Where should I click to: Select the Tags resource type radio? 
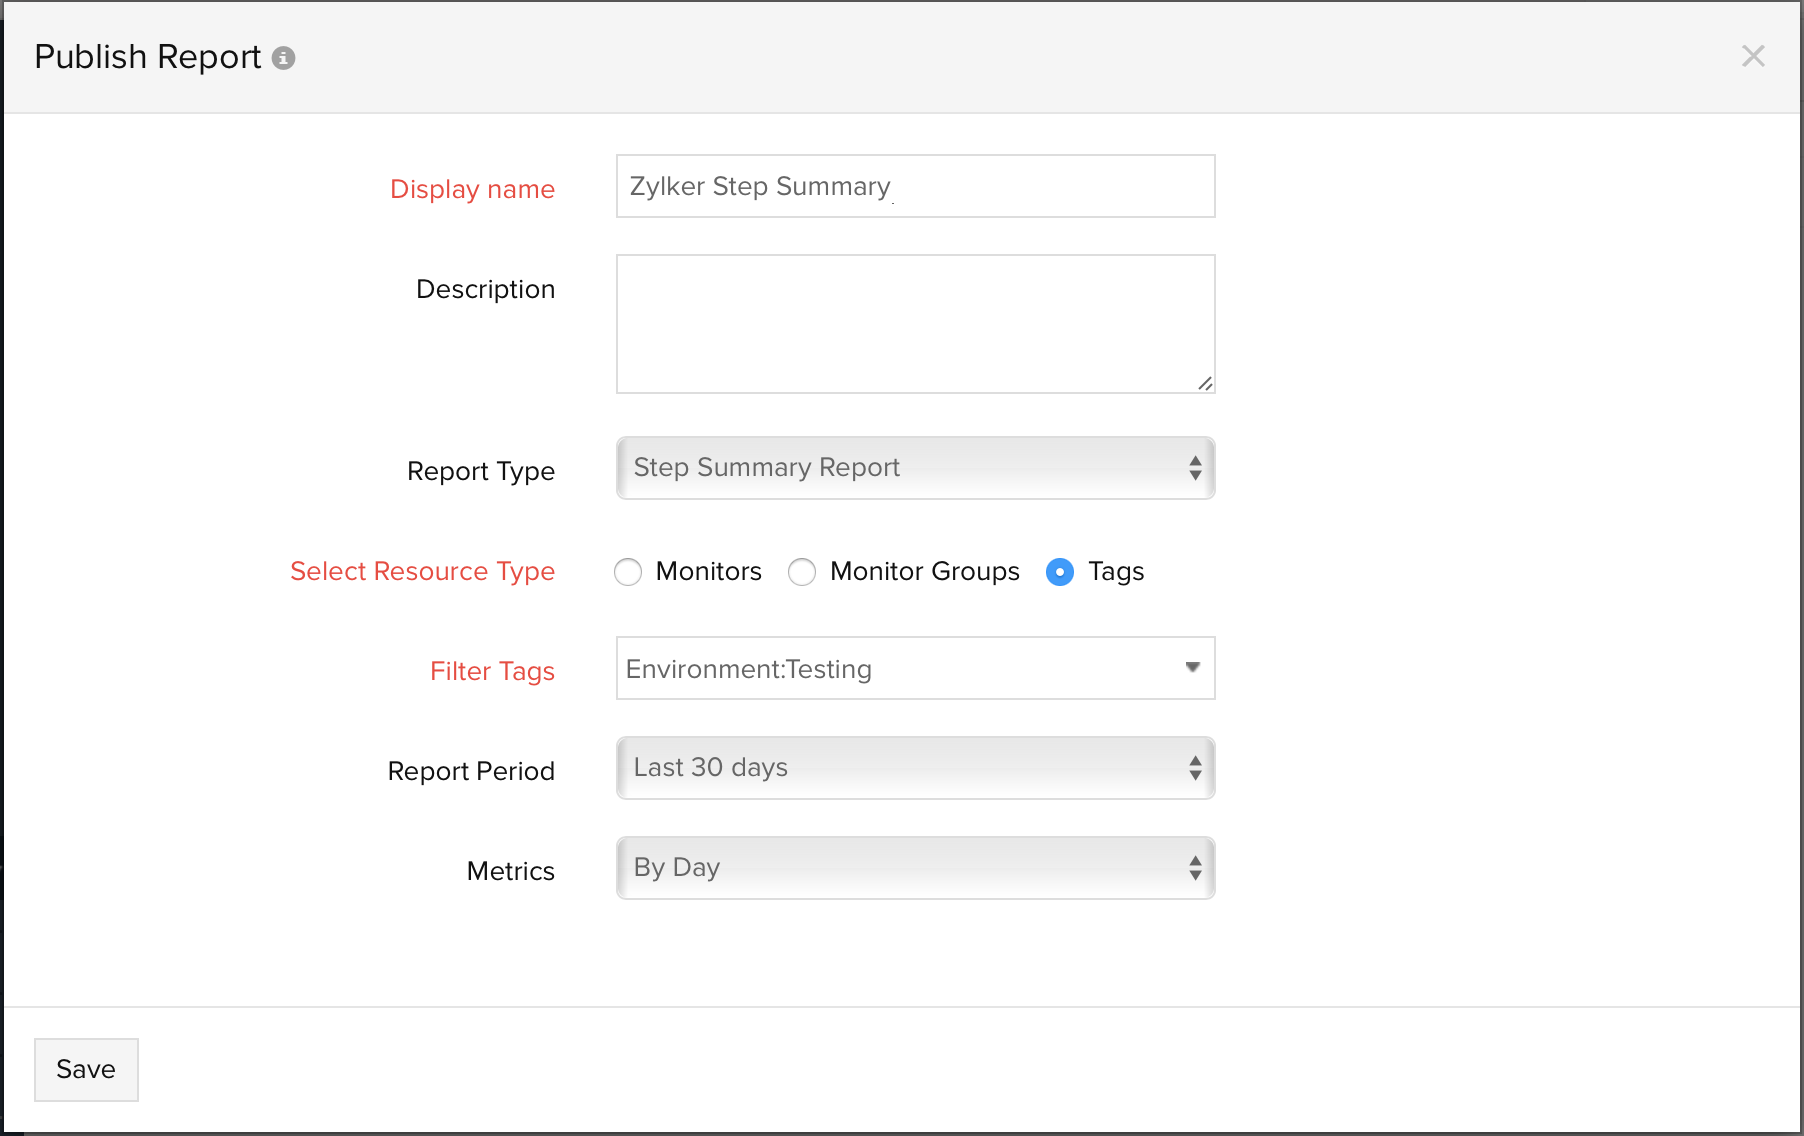(1060, 572)
